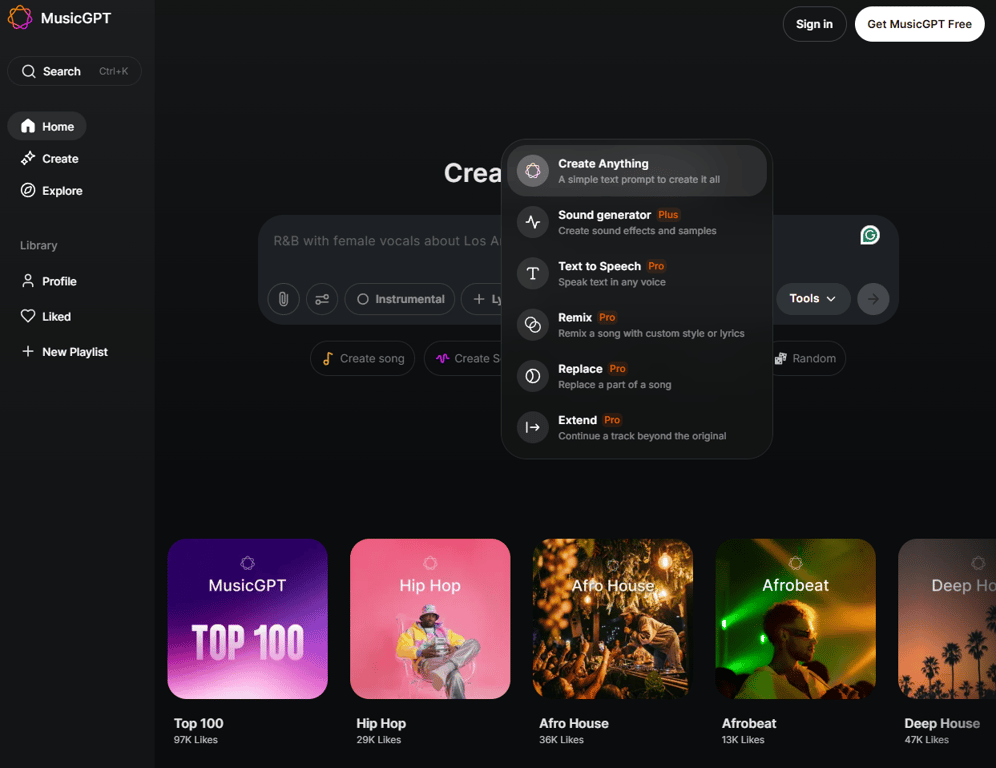Open the Deep House playlist thumbnail
Image resolution: width=996 pixels, height=768 pixels.
click(947, 619)
